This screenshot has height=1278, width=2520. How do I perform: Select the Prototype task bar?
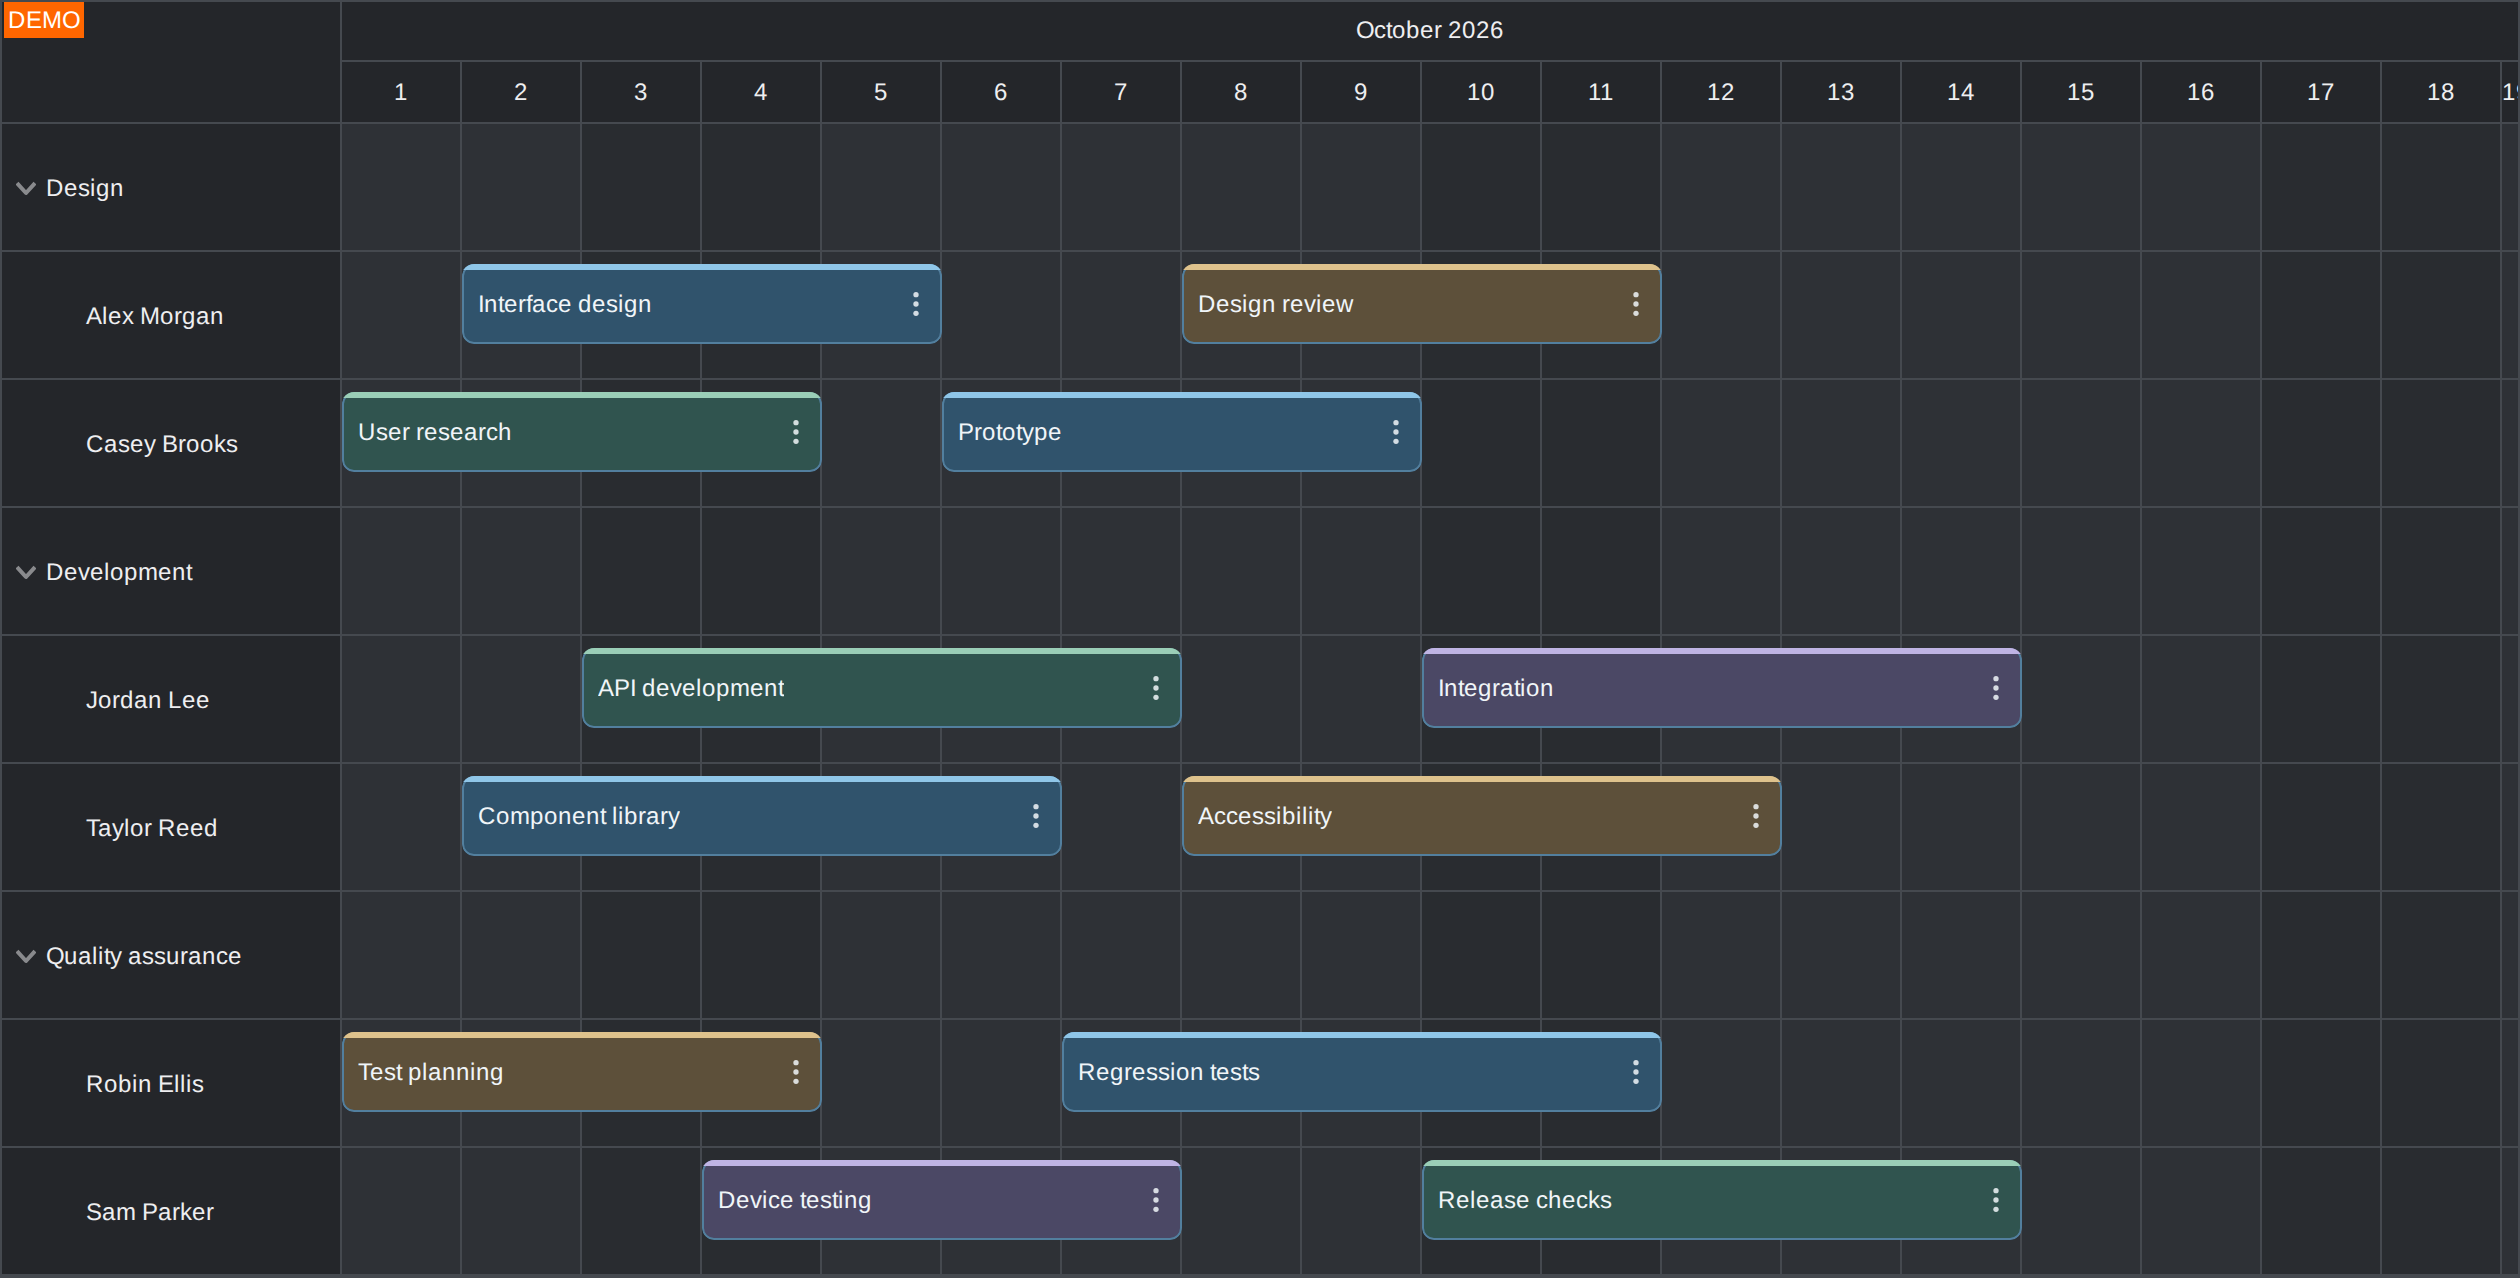point(1181,432)
